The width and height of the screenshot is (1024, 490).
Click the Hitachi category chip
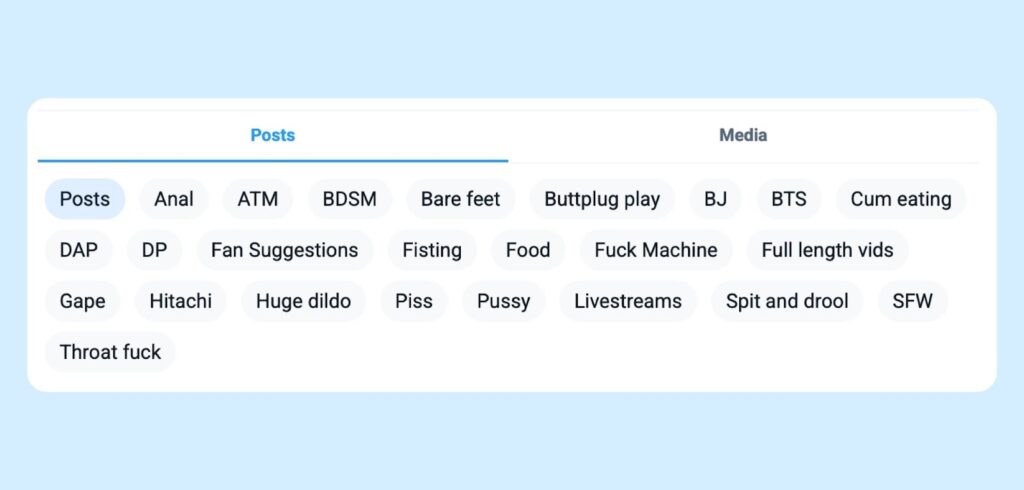[180, 301]
